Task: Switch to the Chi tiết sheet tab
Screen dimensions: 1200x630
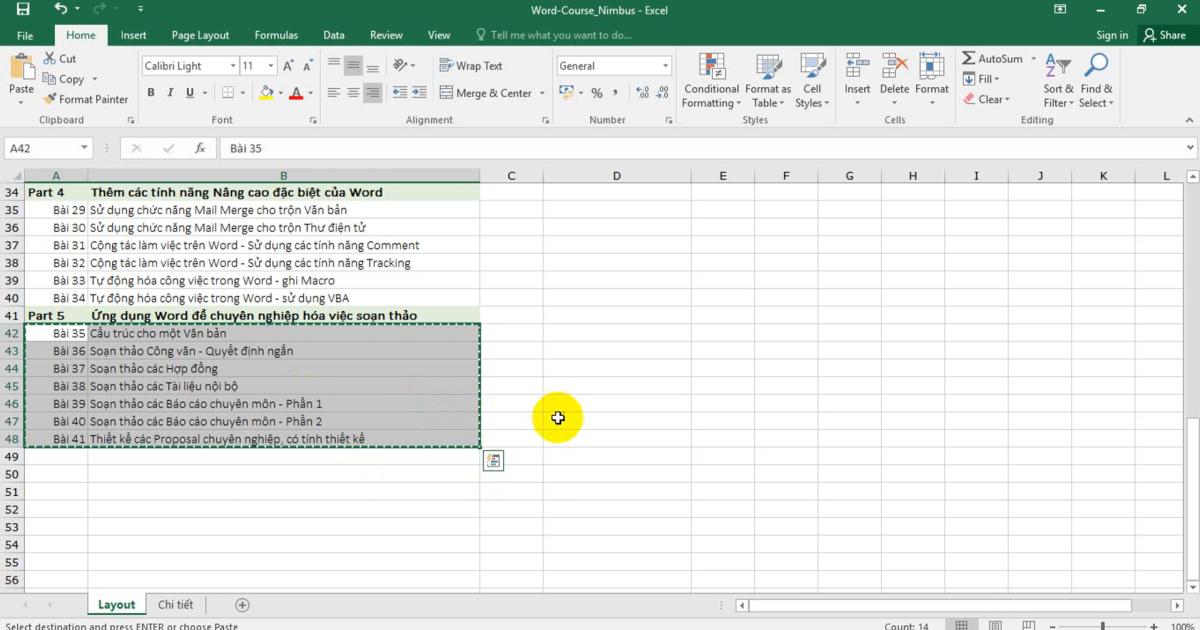Action: 175,604
